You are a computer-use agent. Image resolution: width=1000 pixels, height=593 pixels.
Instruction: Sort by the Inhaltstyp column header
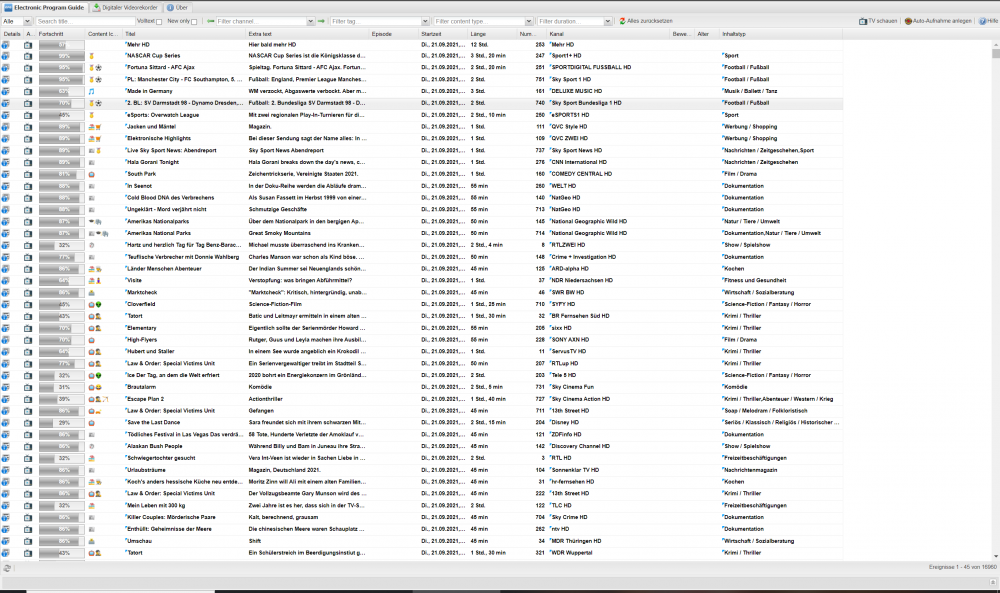click(781, 34)
